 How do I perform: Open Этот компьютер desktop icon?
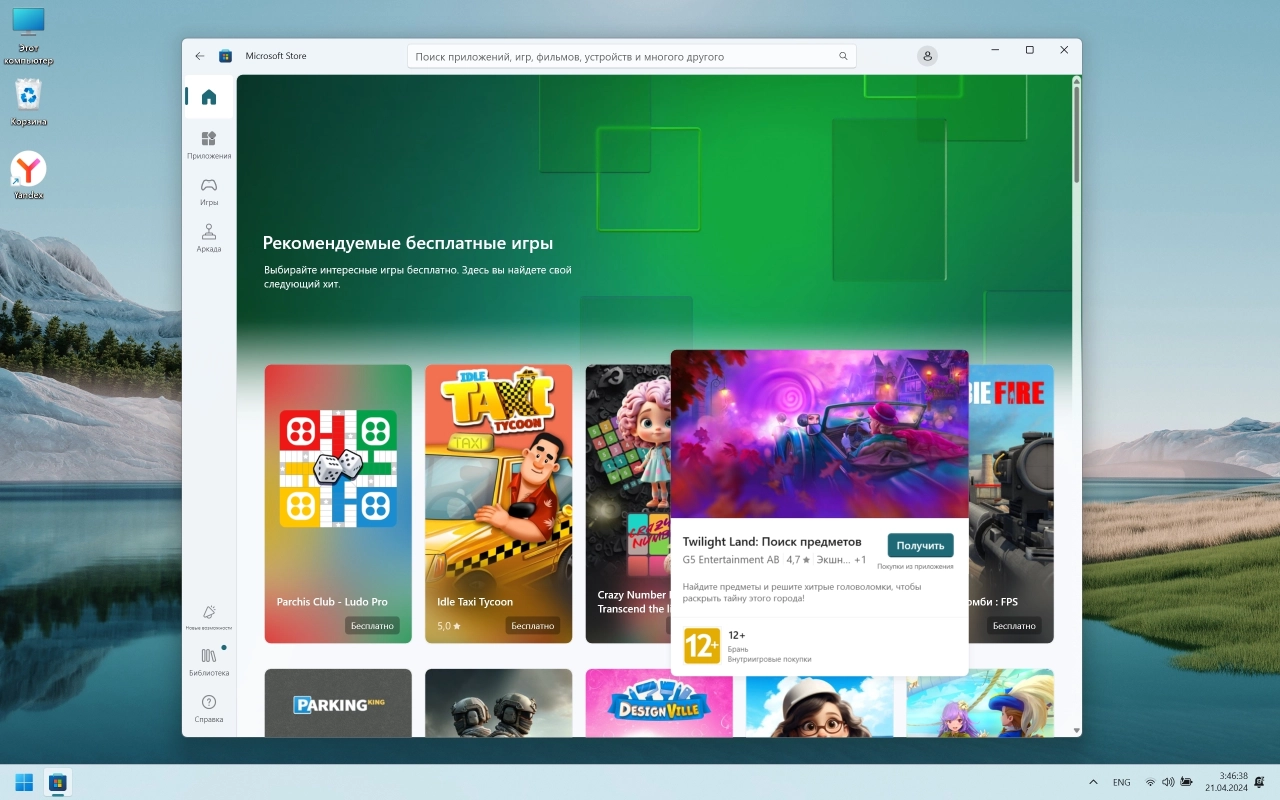point(28,36)
